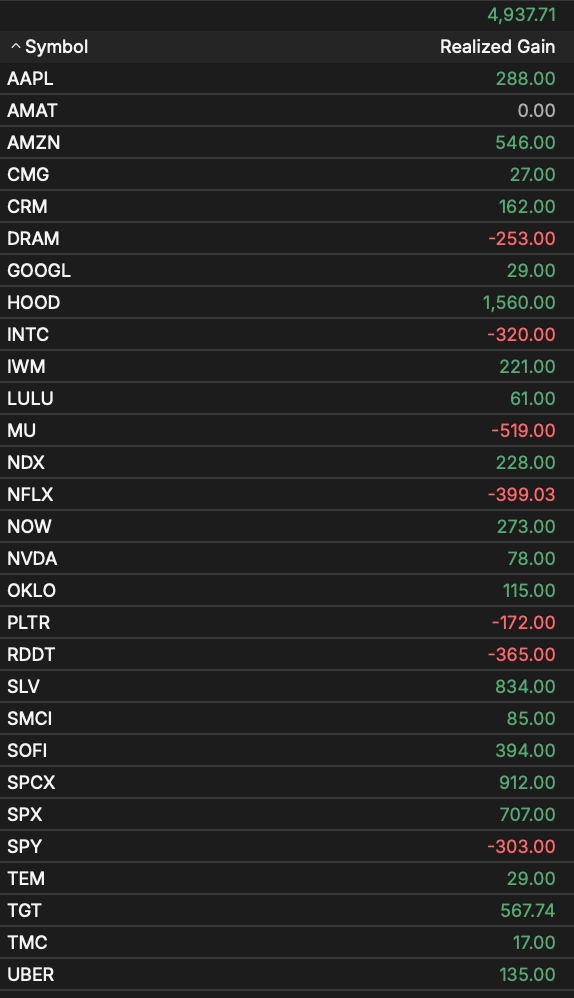
Task: Select the MU loss value -519.00
Action: [x=523, y=430]
